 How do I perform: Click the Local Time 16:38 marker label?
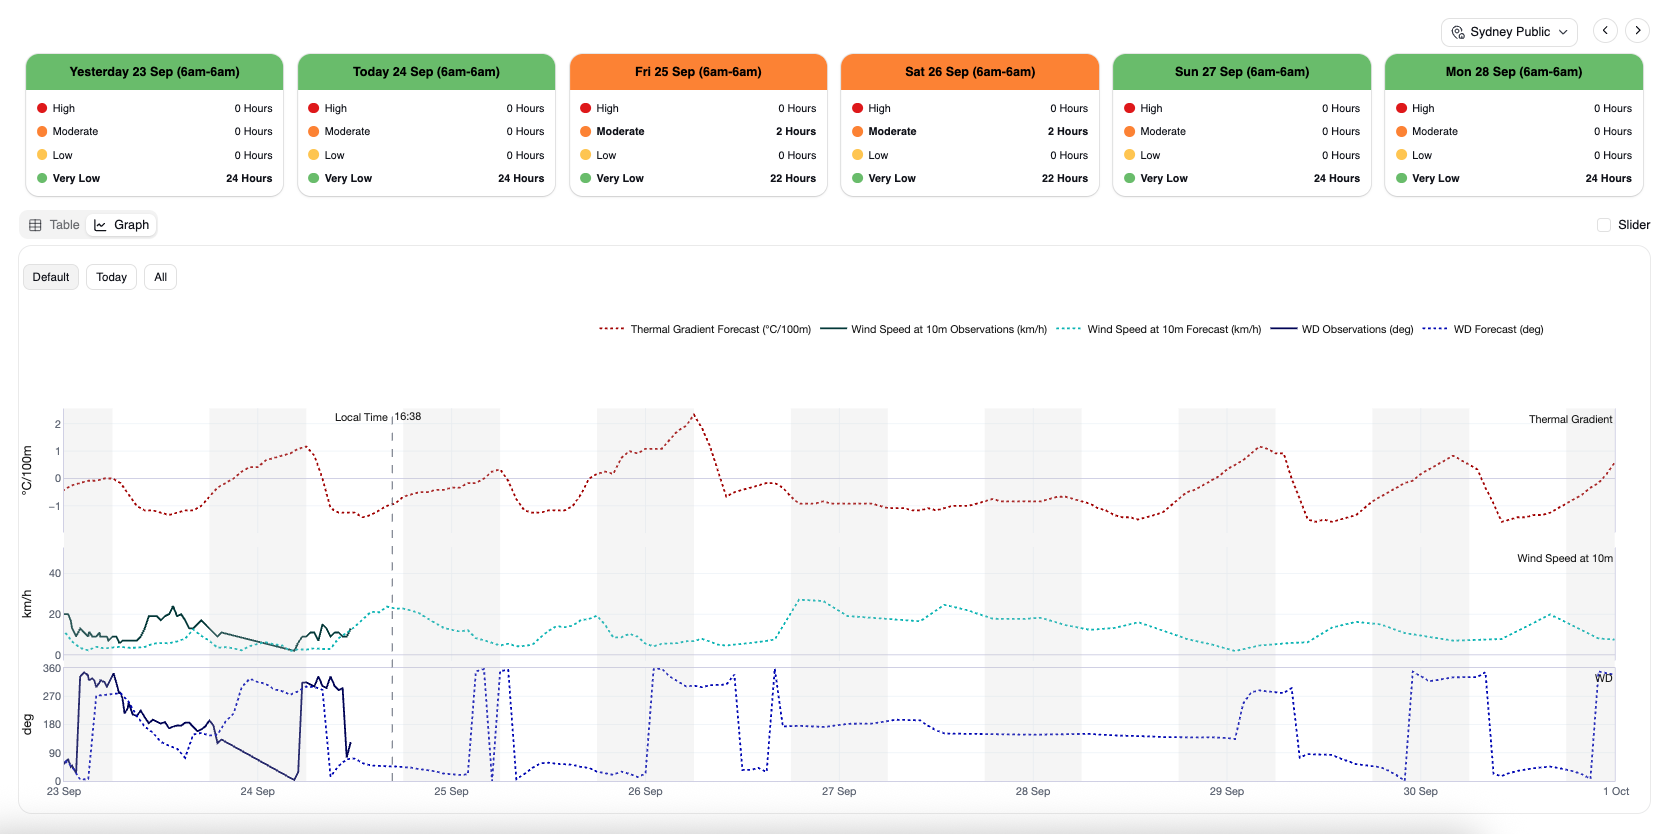click(x=378, y=417)
